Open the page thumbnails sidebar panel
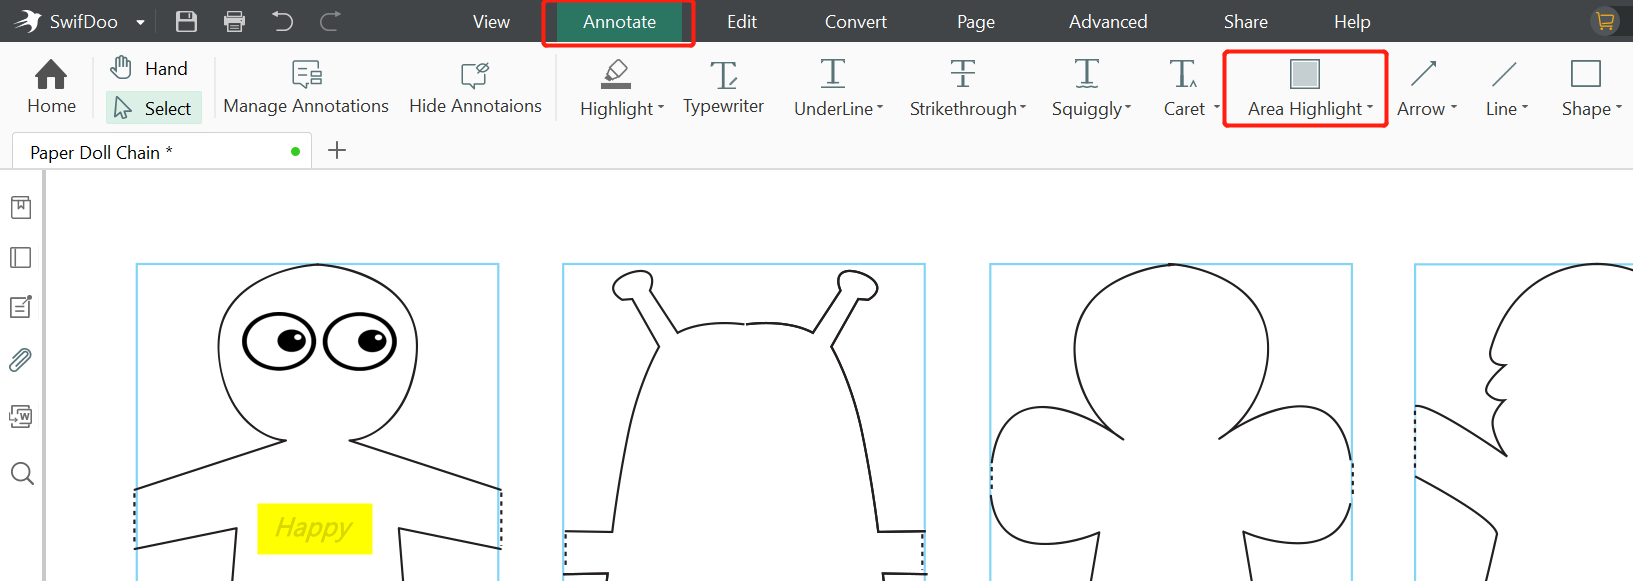Image resolution: width=1633 pixels, height=581 pixels. [21, 257]
